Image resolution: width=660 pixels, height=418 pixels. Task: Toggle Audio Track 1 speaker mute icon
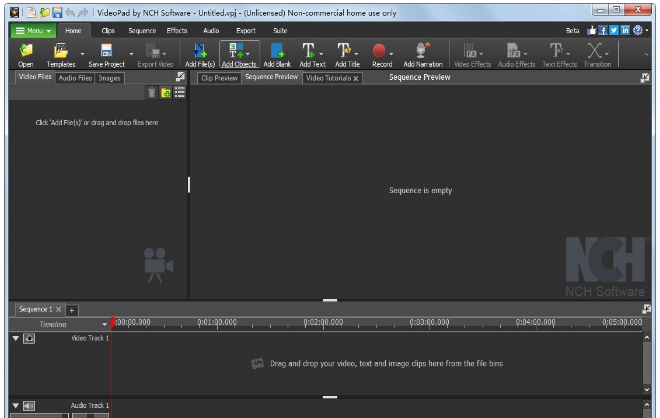tap(29, 405)
